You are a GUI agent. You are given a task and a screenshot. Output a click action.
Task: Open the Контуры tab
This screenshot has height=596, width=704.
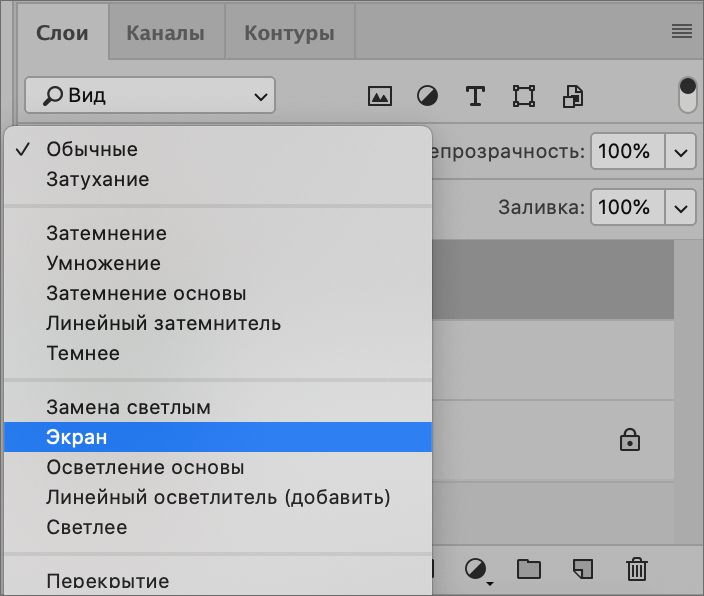pyautogui.click(x=290, y=32)
